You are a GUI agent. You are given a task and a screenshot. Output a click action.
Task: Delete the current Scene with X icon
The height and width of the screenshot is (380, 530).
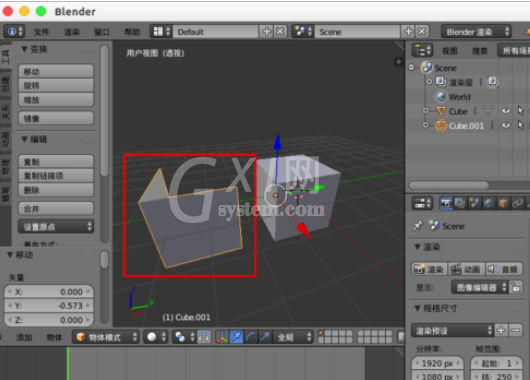[x=422, y=32]
